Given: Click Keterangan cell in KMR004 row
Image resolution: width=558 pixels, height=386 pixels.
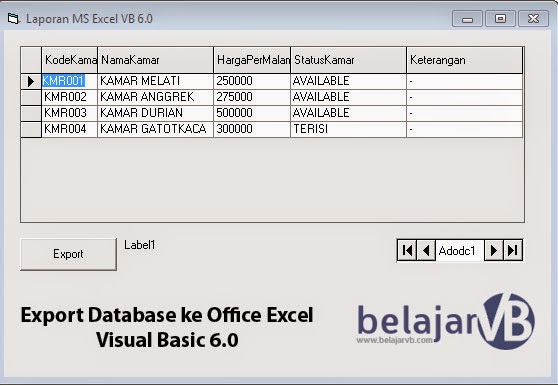Looking at the screenshot, I should 465,129.
